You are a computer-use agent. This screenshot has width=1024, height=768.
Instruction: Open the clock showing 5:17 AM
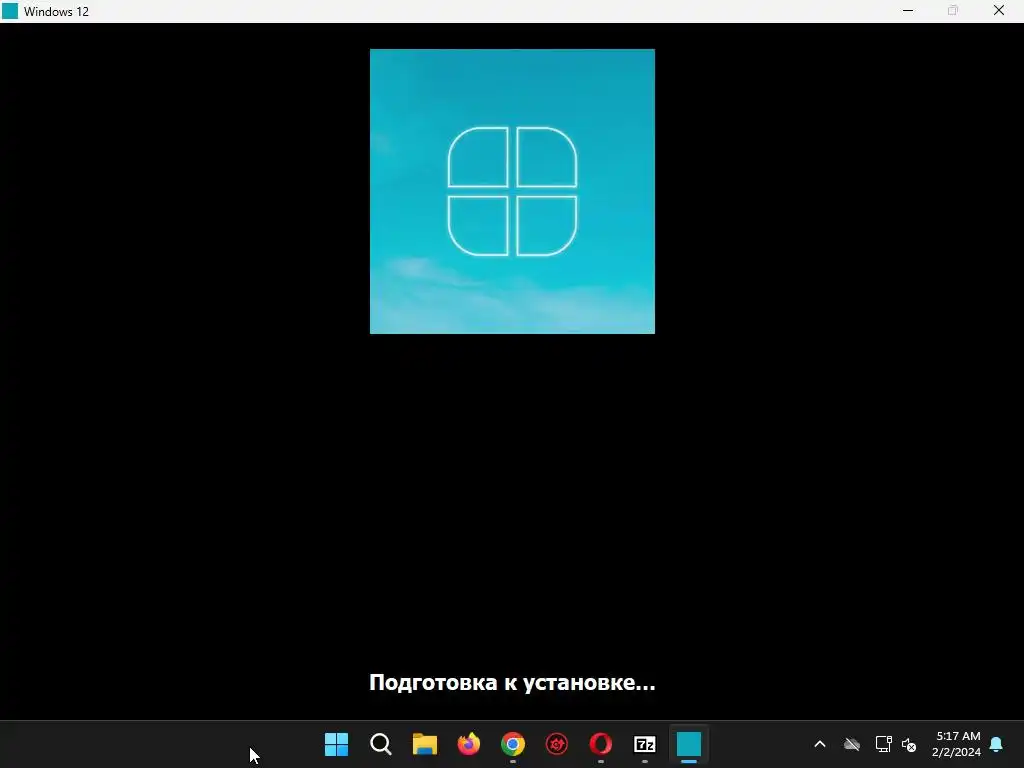[x=956, y=744]
